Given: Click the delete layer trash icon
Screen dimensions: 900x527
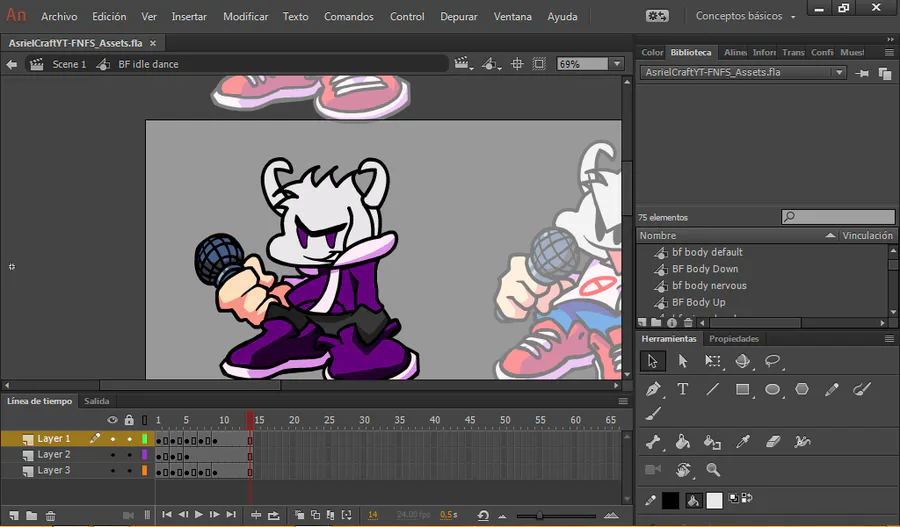Looking at the screenshot, I should (51, 516).
